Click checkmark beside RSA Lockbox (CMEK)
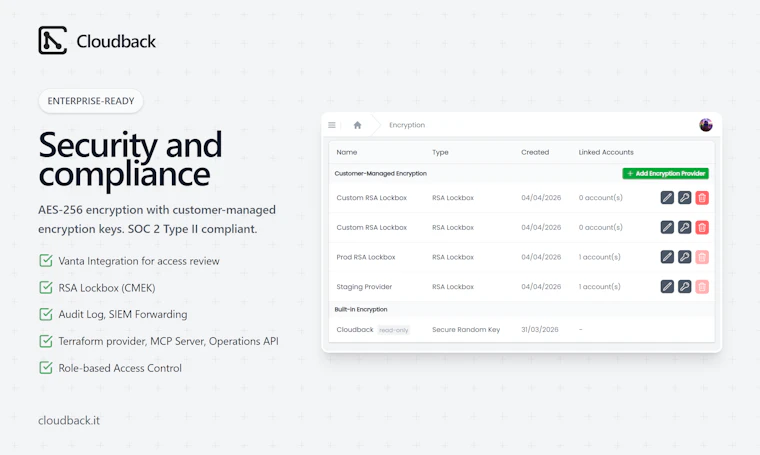The width and height of the screenshot is (760, 455). pyautogui.click(x=46, y=287)
